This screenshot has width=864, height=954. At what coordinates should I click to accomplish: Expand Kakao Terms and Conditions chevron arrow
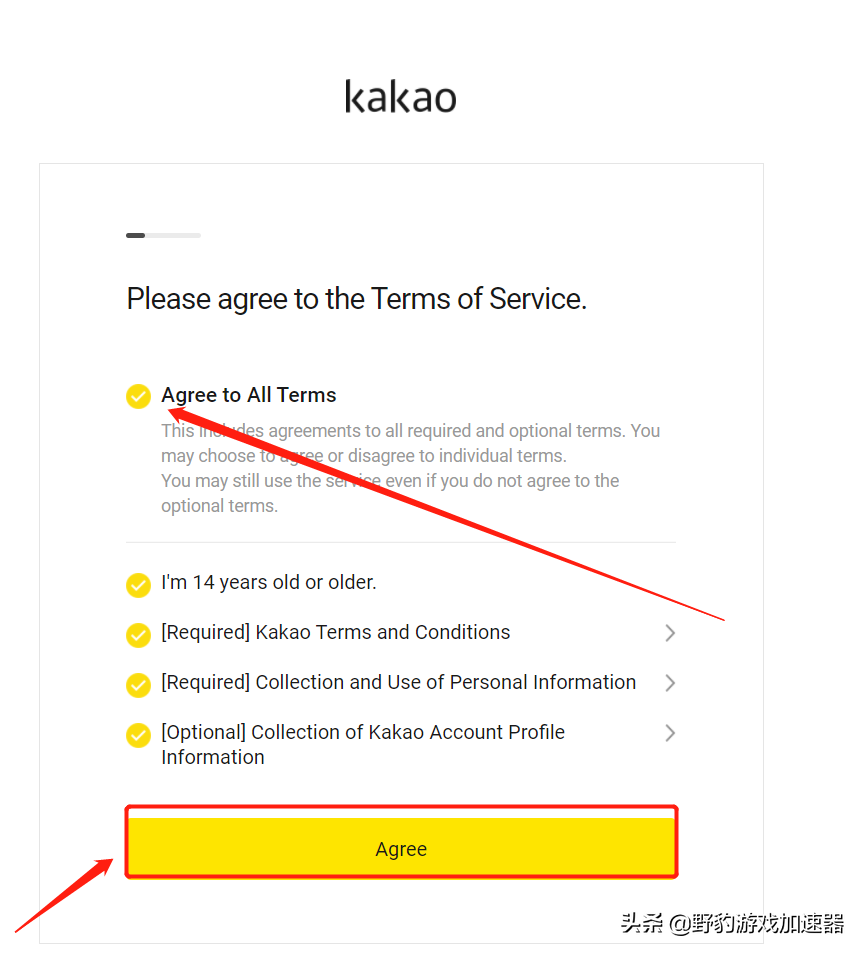coord(670,633)
